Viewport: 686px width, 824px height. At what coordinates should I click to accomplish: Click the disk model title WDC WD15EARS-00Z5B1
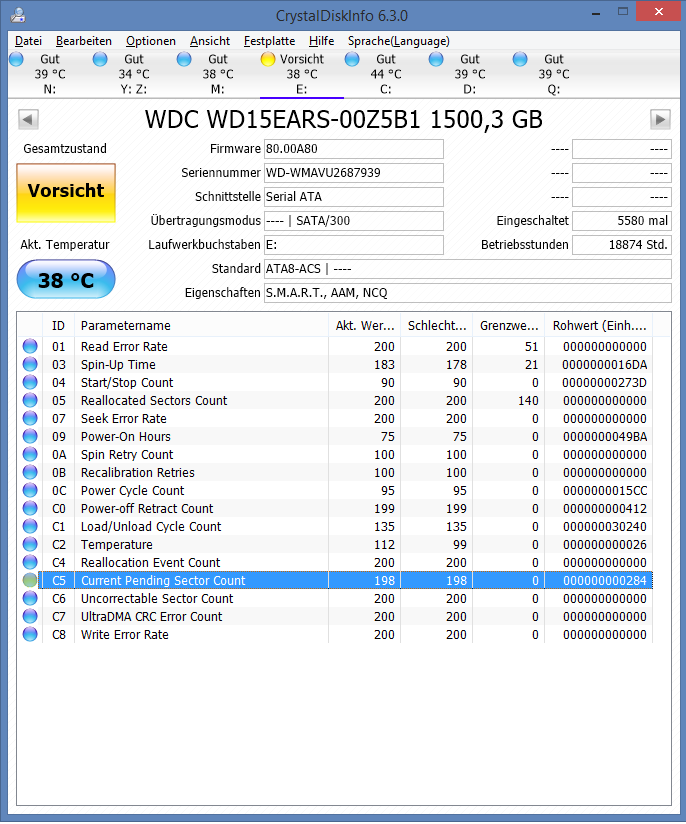283,119
